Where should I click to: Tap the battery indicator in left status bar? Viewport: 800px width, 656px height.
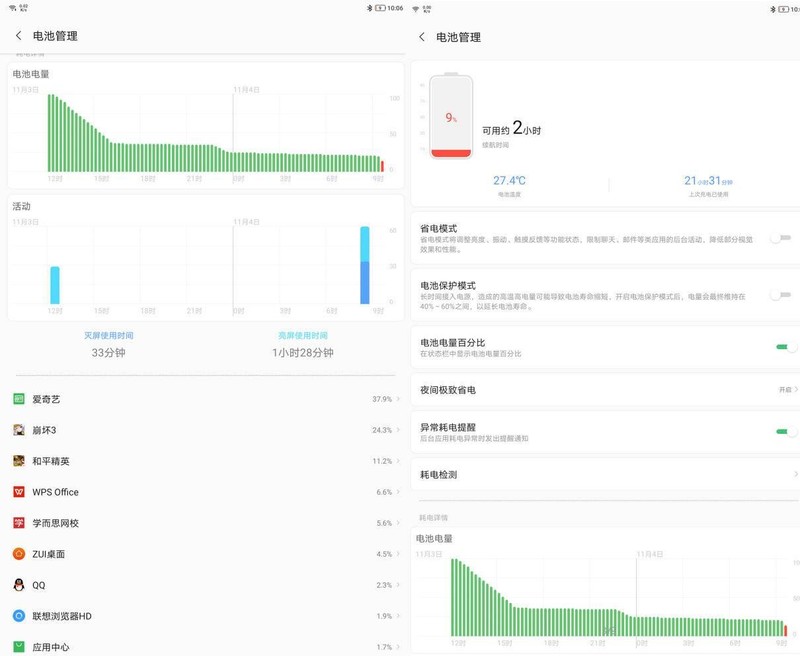point(380,8)
